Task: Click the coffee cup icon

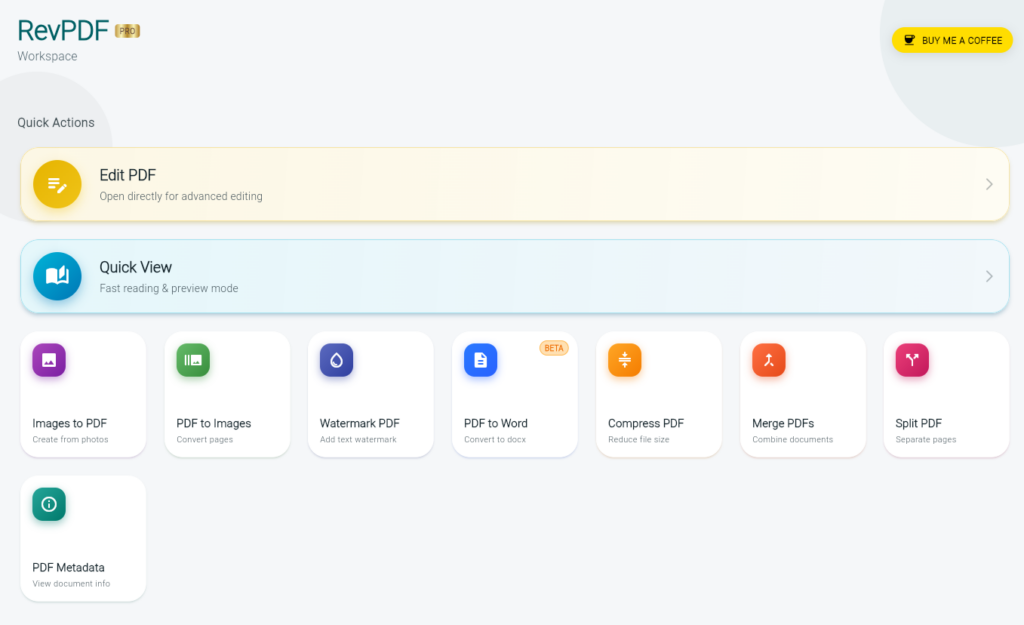Action: point(909,40)
